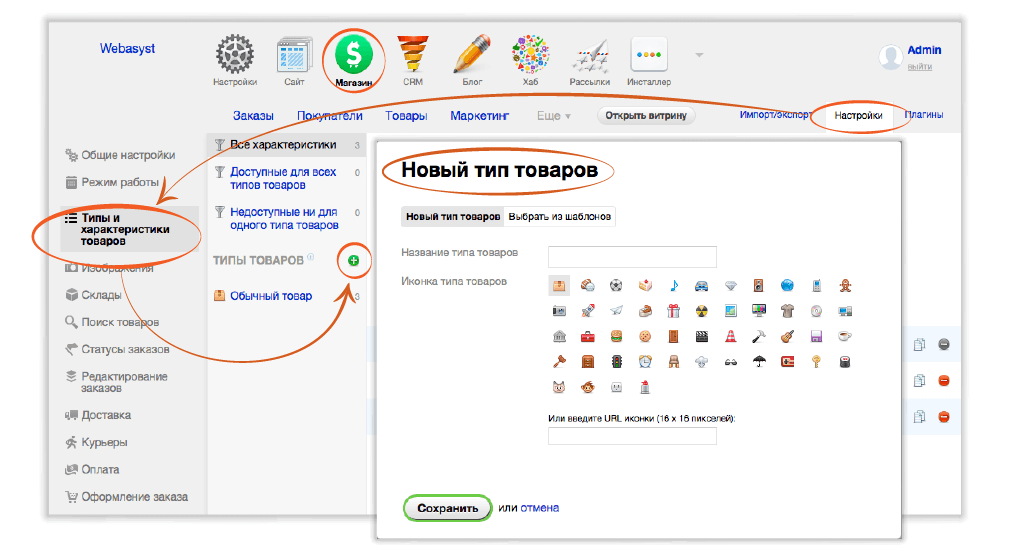Choose the gift box icon
Image resolution: width=1010 pixels, height=560 pixels.
tap(673, 311)
